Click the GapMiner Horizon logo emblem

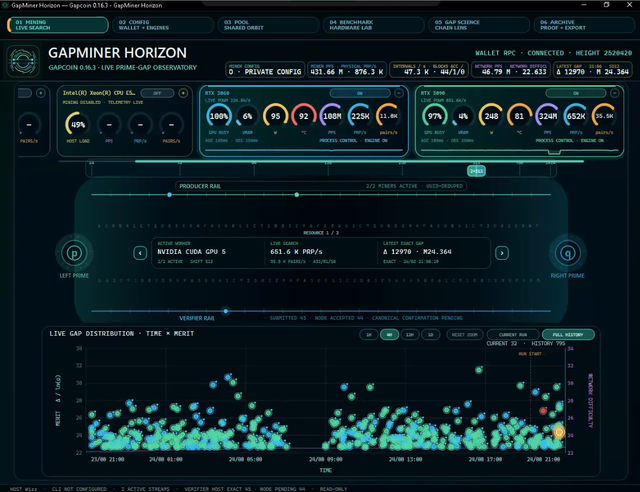click(23, 61)
